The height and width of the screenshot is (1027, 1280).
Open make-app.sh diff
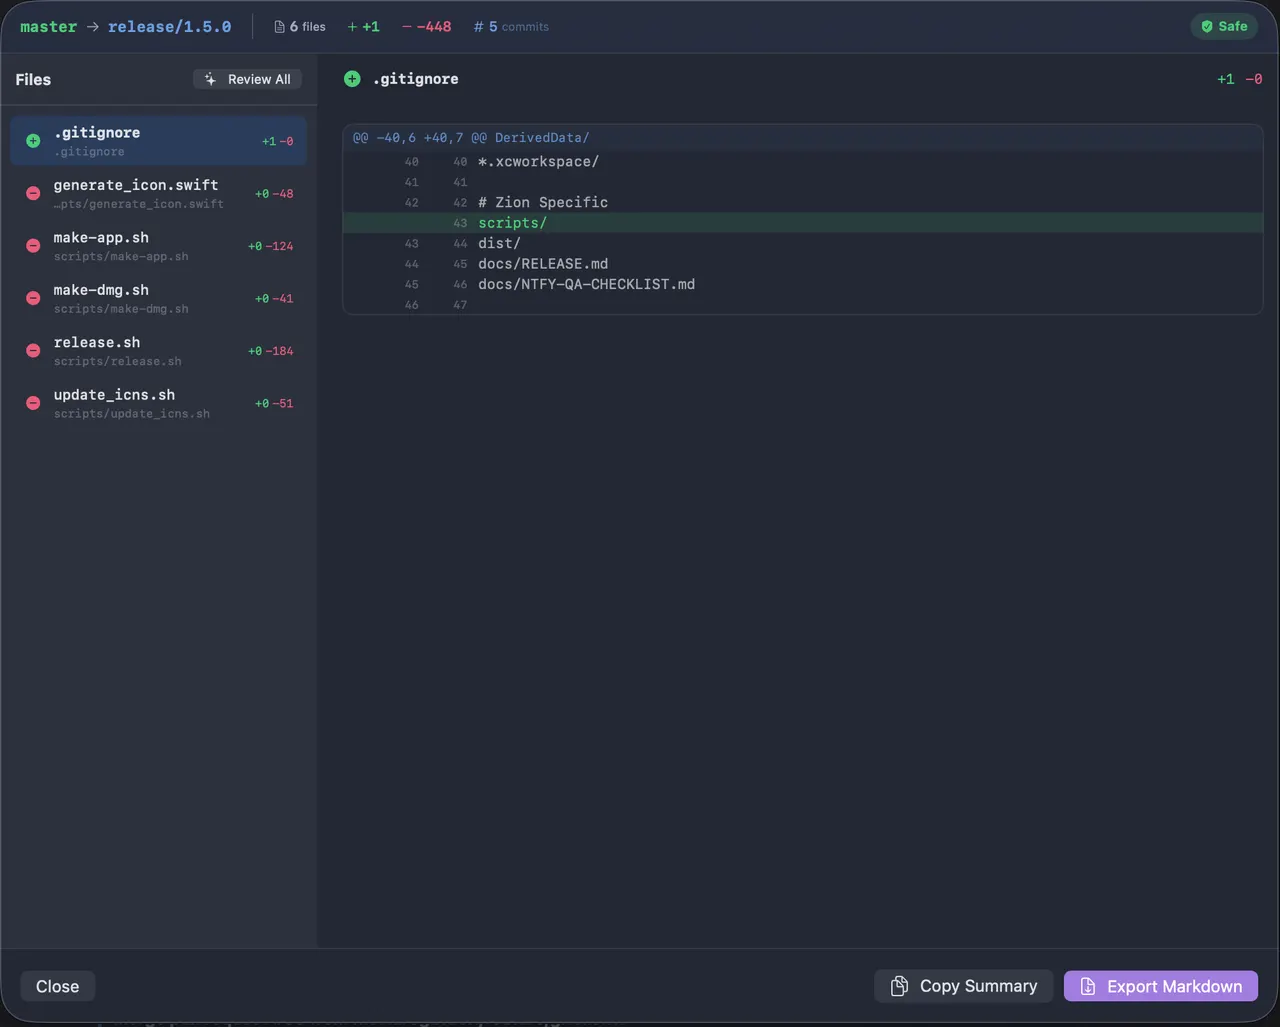(158, 246)
